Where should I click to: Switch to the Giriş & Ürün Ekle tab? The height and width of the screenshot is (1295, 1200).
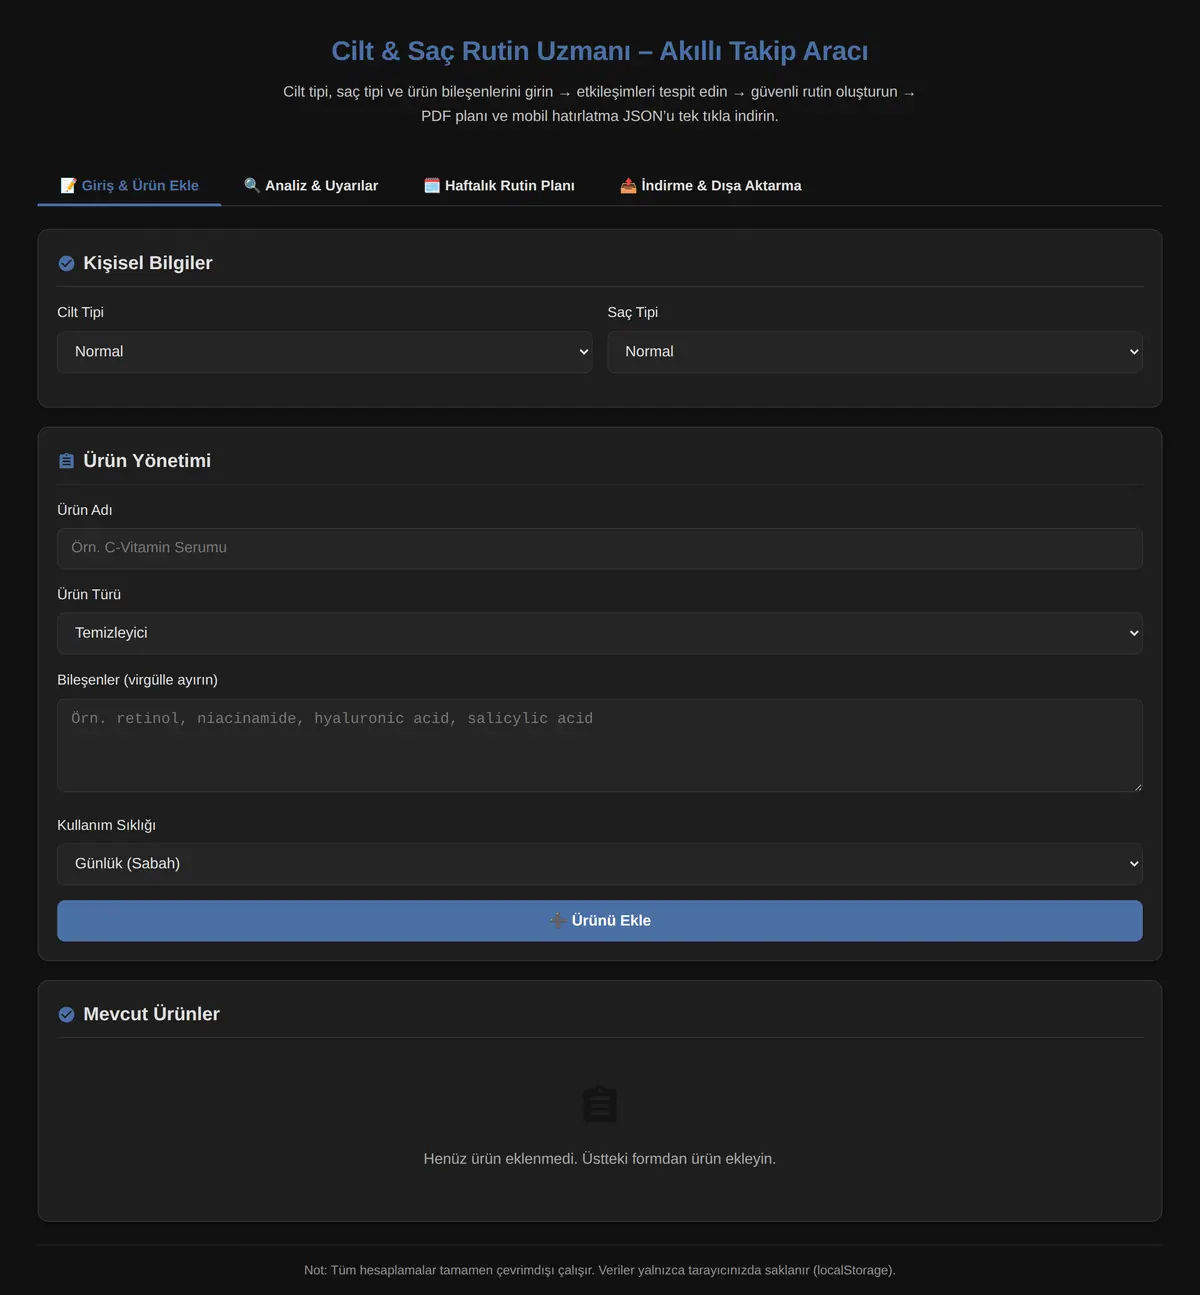coord(129,185)
